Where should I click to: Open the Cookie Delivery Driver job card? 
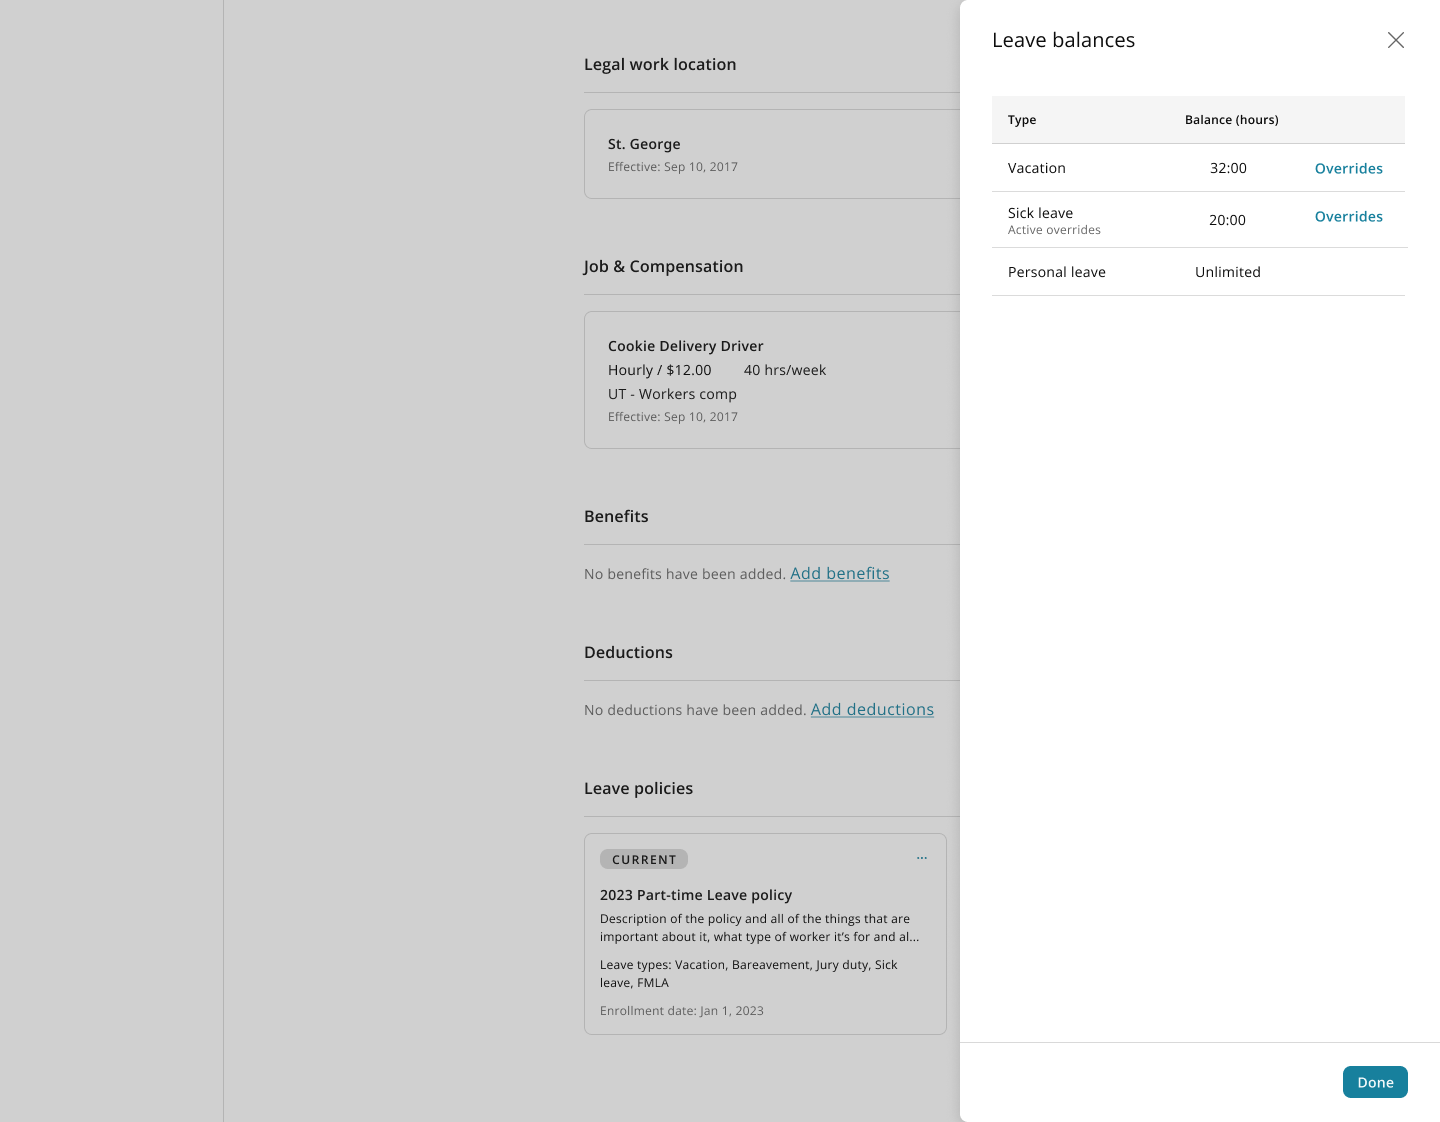tap(772, 380)
